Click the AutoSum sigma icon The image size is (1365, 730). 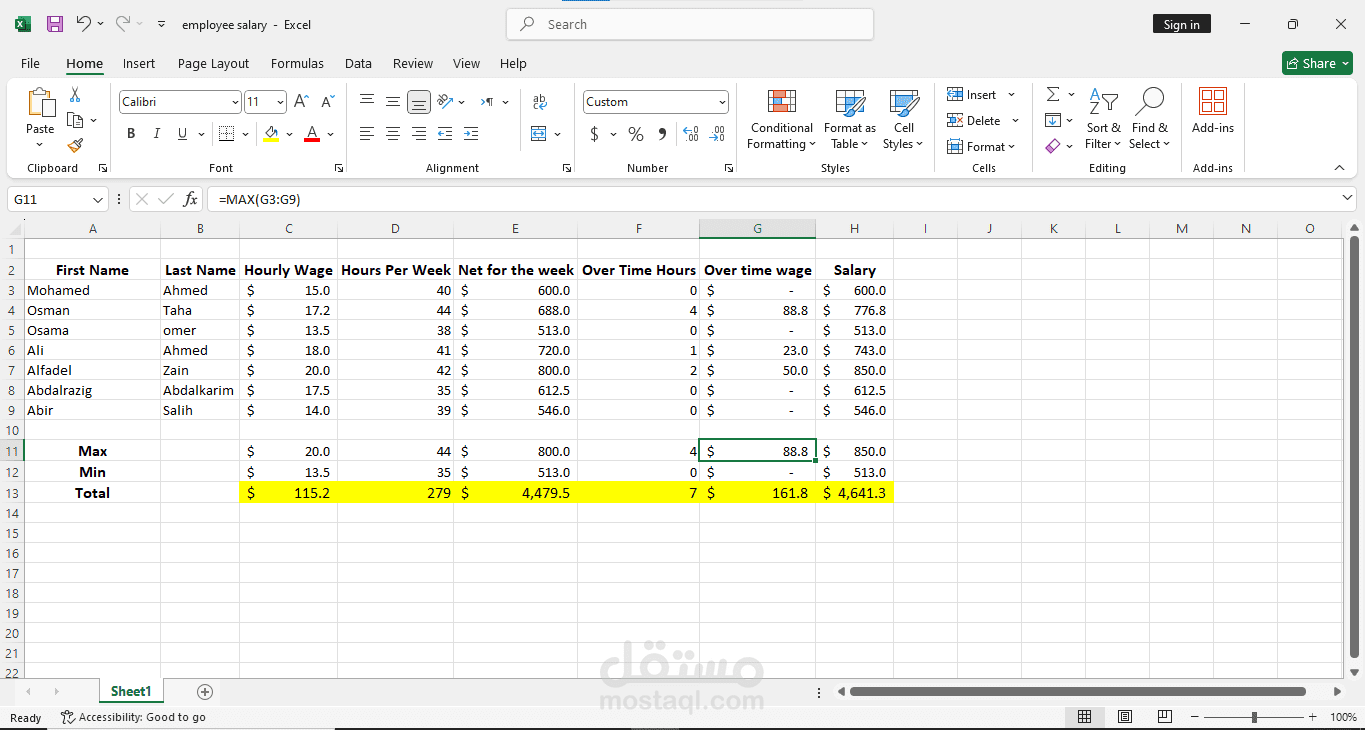pos(1053,94)
